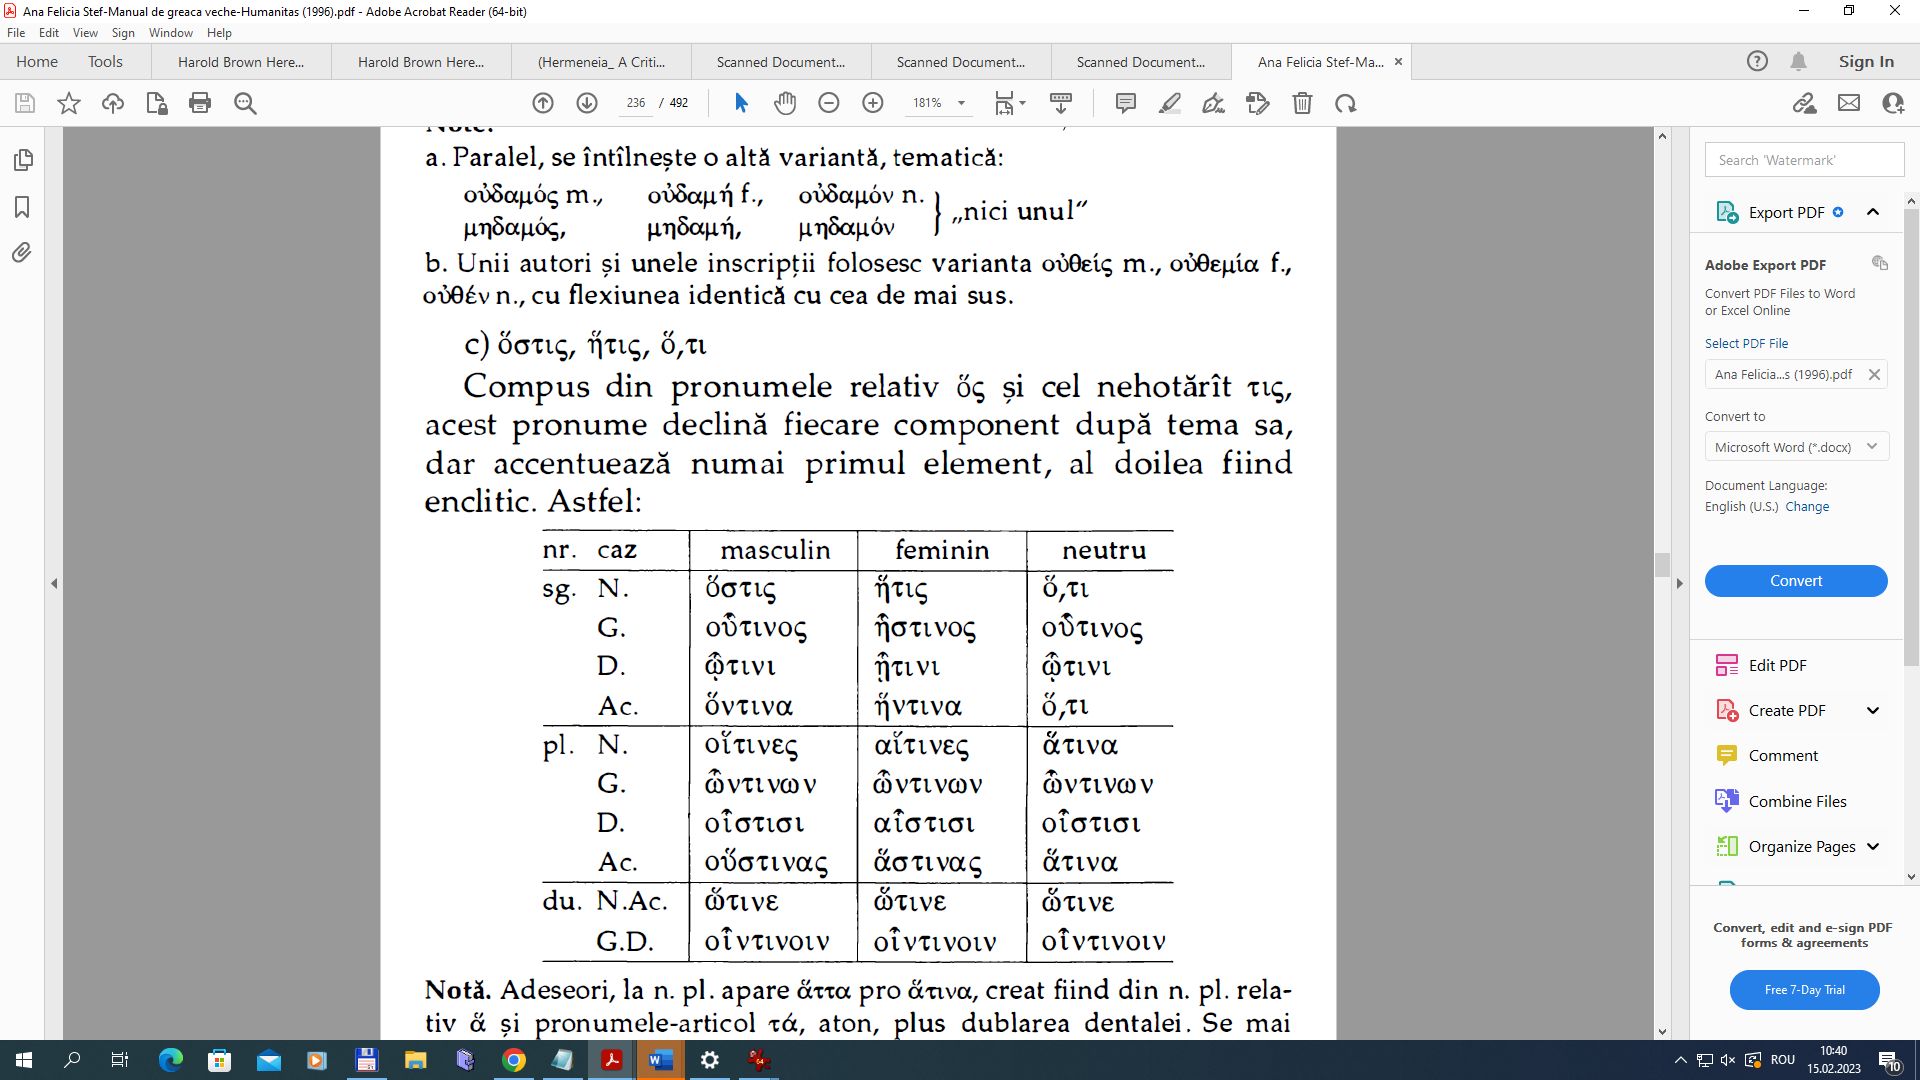The height and width of the screenshot is (1080, 1920).
Task: Send file by email icon
Action: [x=1849, y=103]
